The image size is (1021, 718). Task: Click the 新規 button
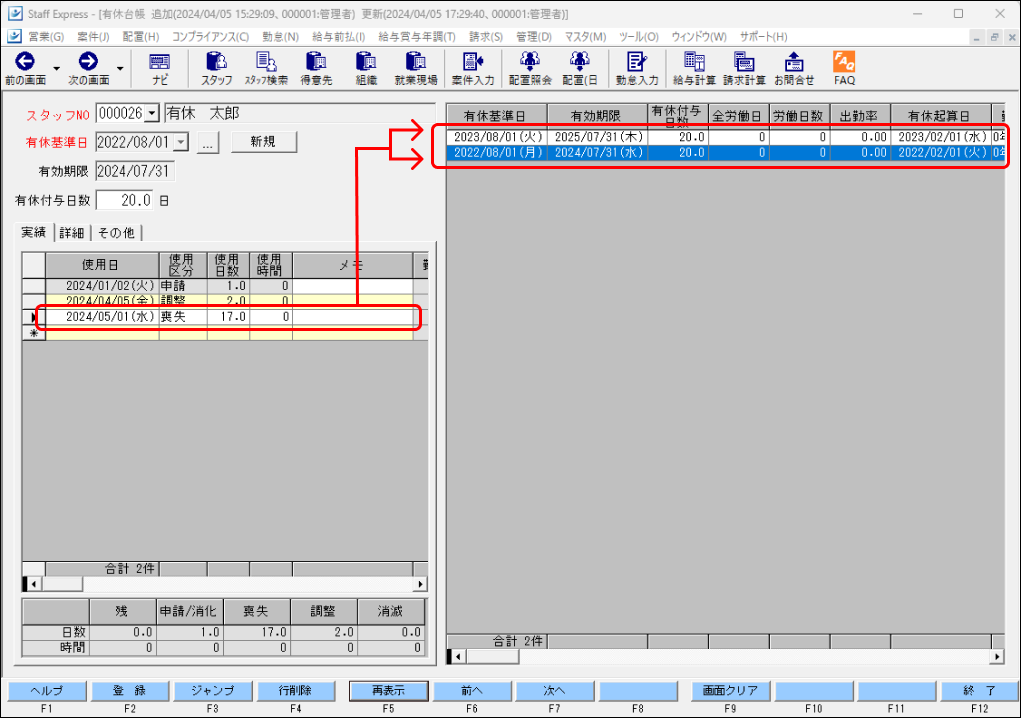point(264,141)
